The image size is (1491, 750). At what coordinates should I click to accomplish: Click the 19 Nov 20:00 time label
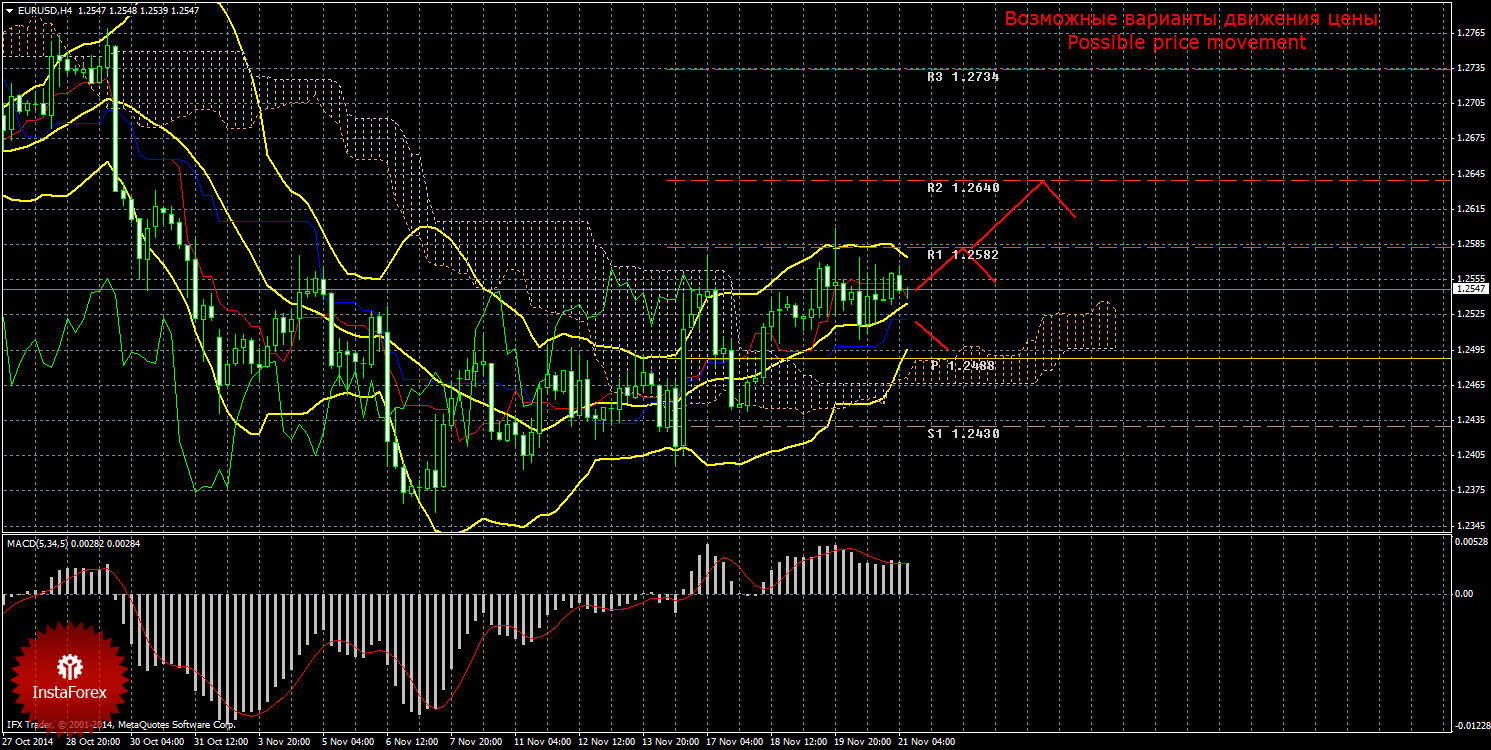click(x=862, y=743)
